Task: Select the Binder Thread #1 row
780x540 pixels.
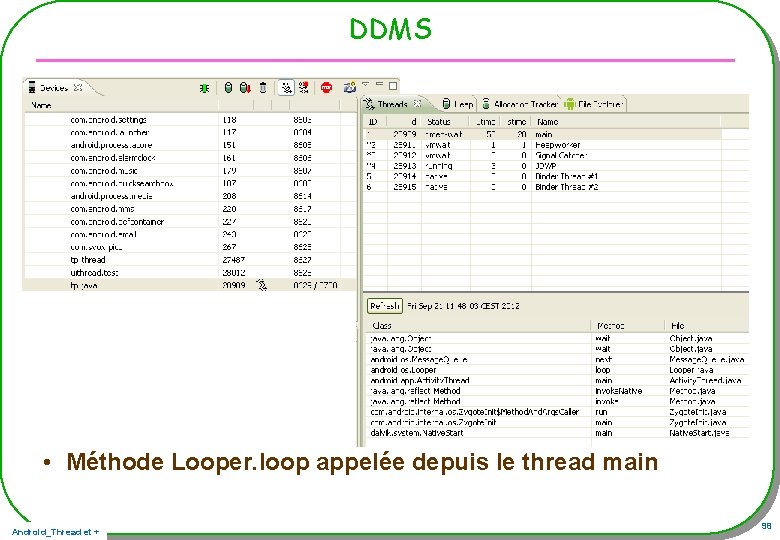Action: pos(542,177)
